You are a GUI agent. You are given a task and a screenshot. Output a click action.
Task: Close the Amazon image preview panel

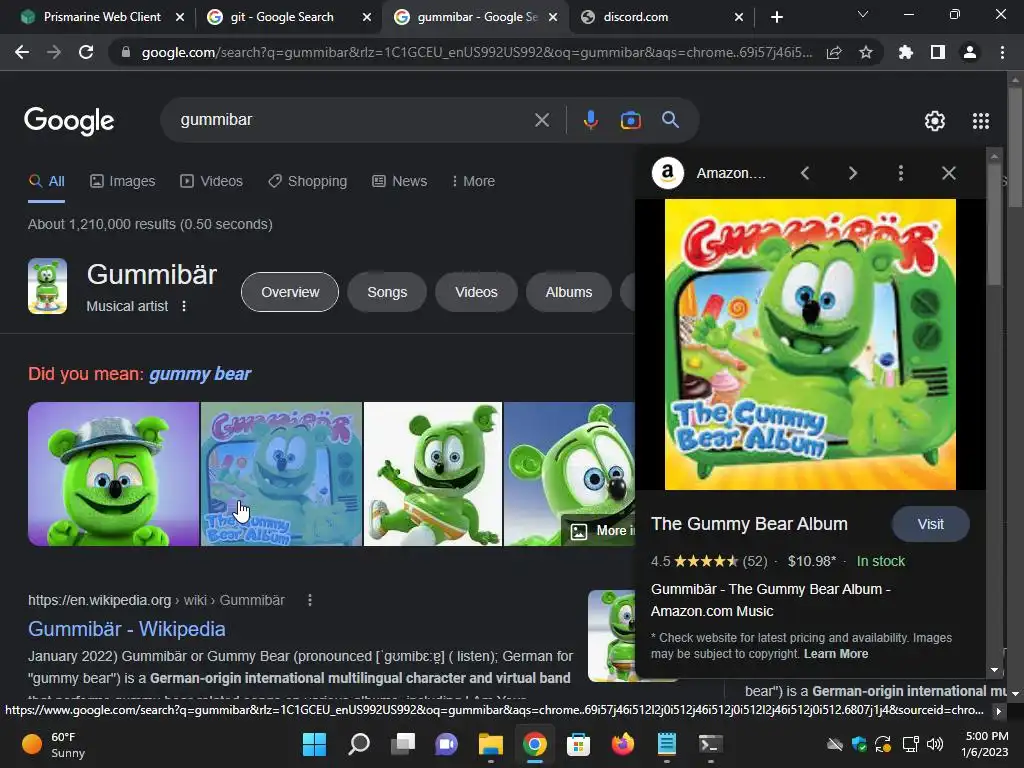click(949, 173)
